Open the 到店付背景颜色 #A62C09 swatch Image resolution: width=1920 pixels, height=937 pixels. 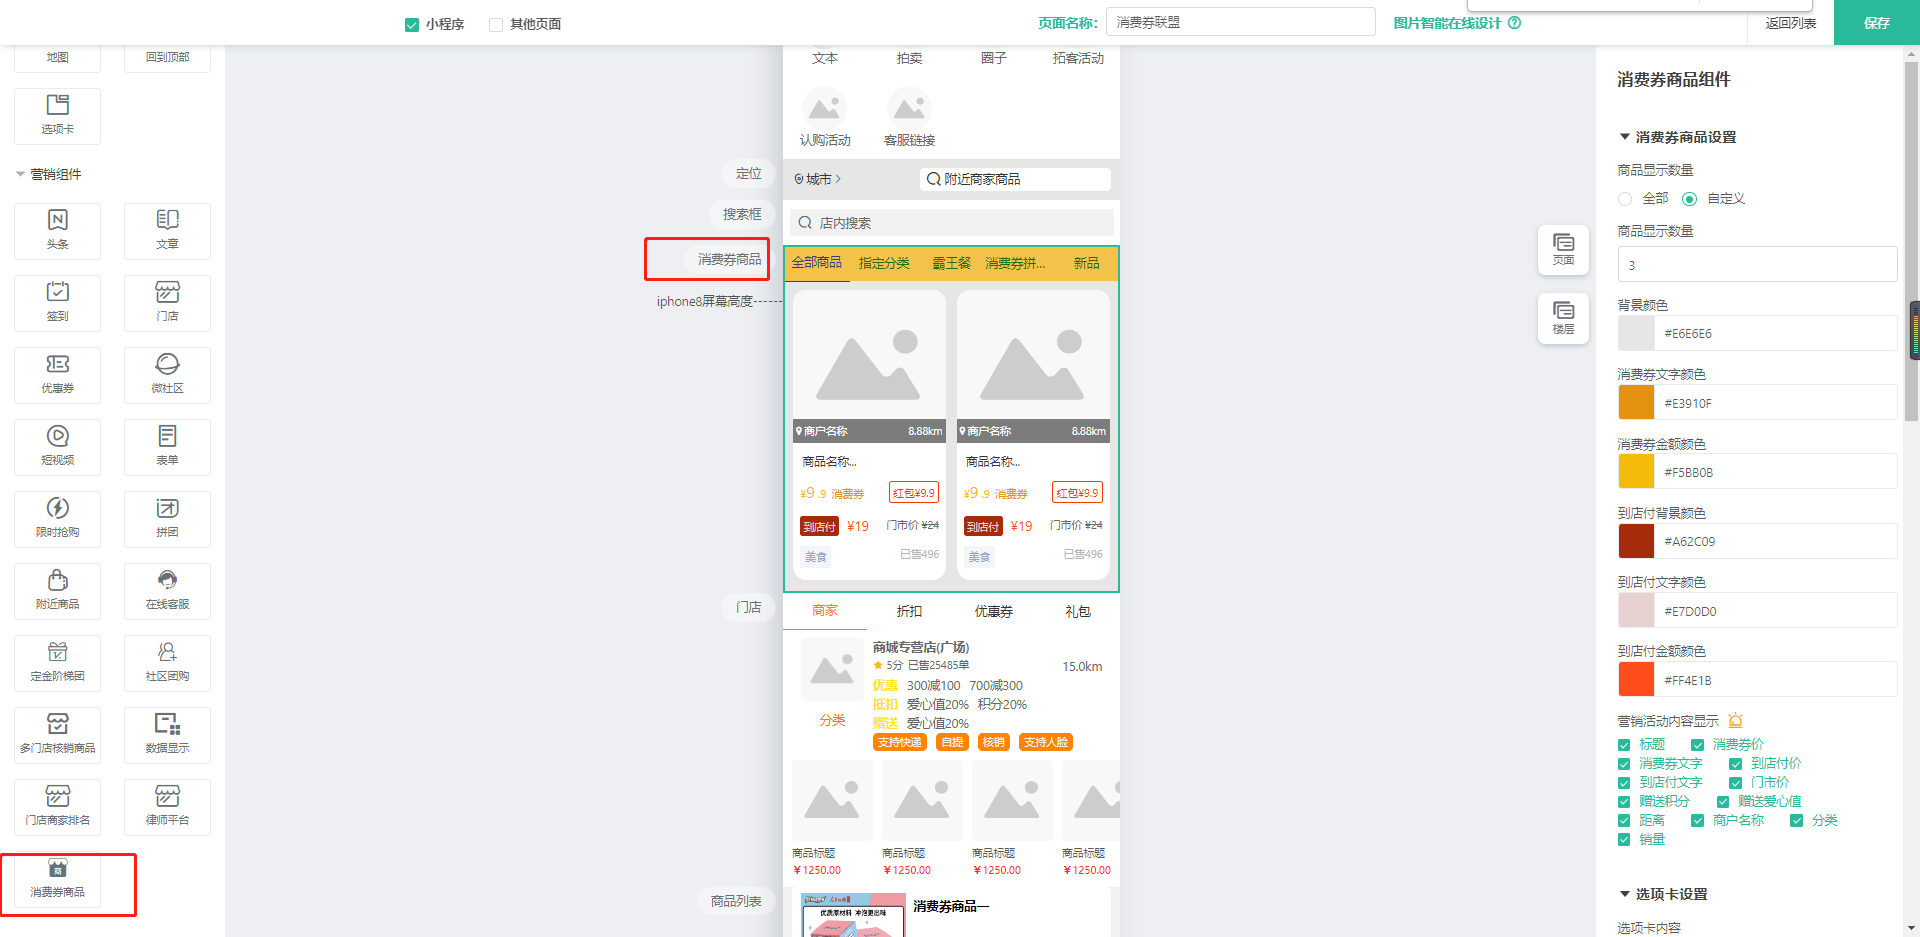1636,541
